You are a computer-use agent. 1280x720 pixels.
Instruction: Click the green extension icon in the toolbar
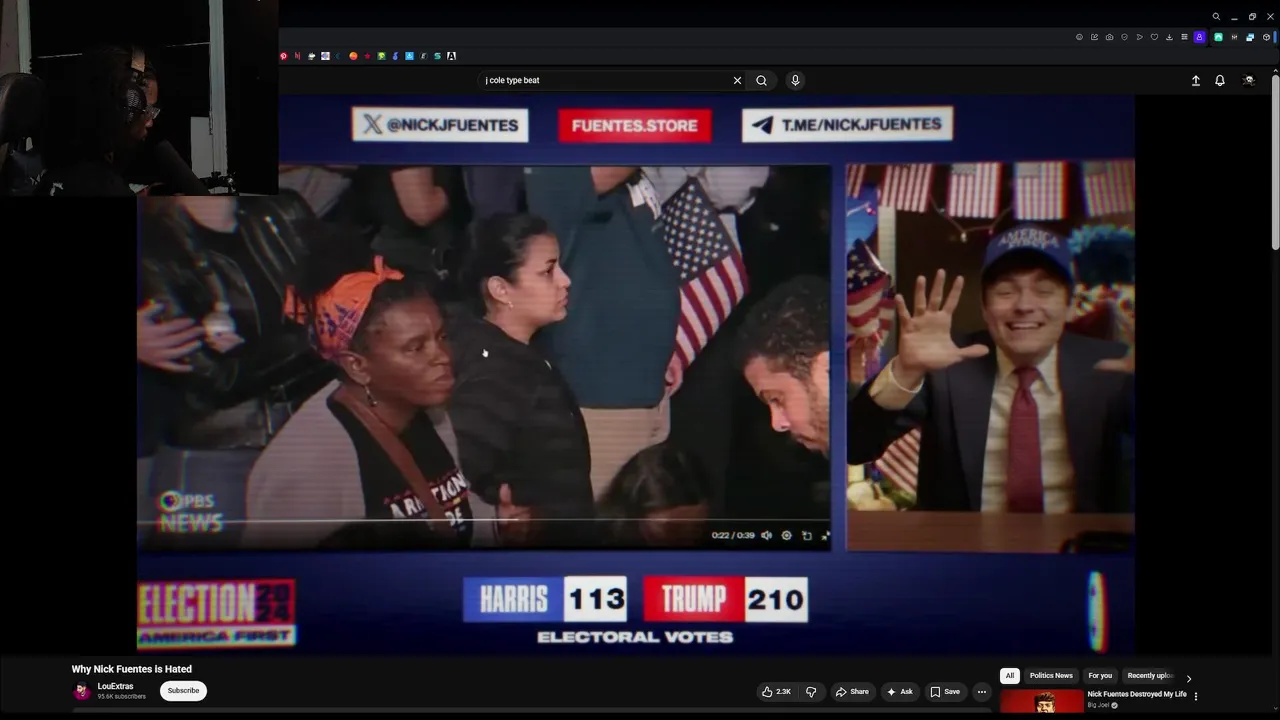[1218, 37]
